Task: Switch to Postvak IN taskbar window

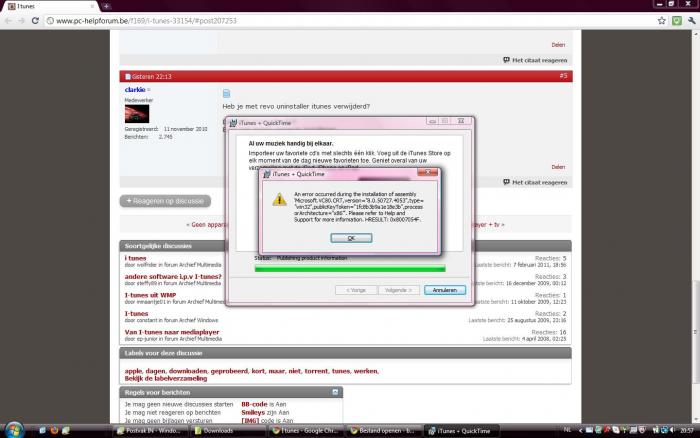Action: [150, 431]
